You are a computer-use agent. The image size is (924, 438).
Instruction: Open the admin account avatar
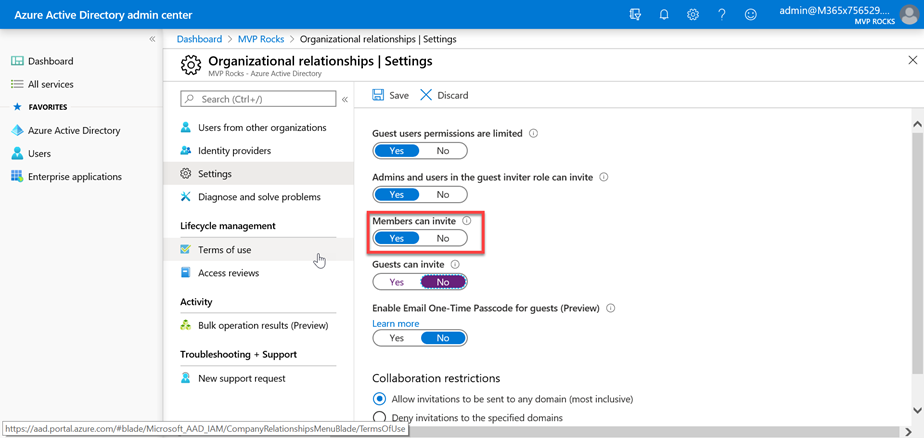910,14
